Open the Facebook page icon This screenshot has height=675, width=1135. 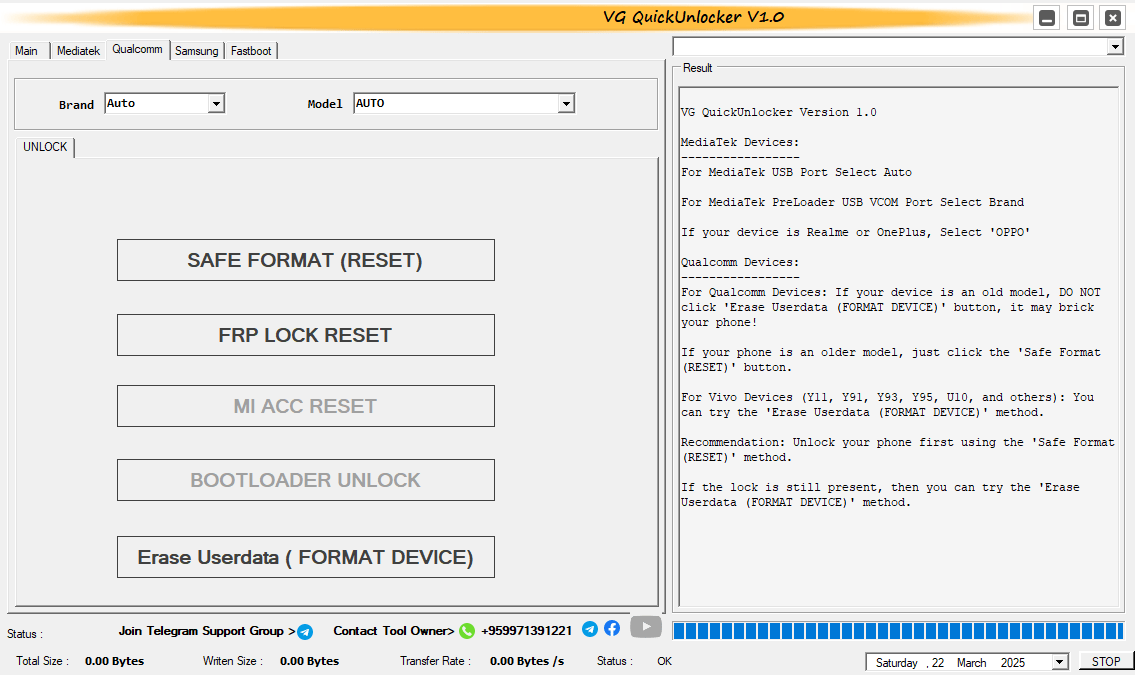point(611,629)
